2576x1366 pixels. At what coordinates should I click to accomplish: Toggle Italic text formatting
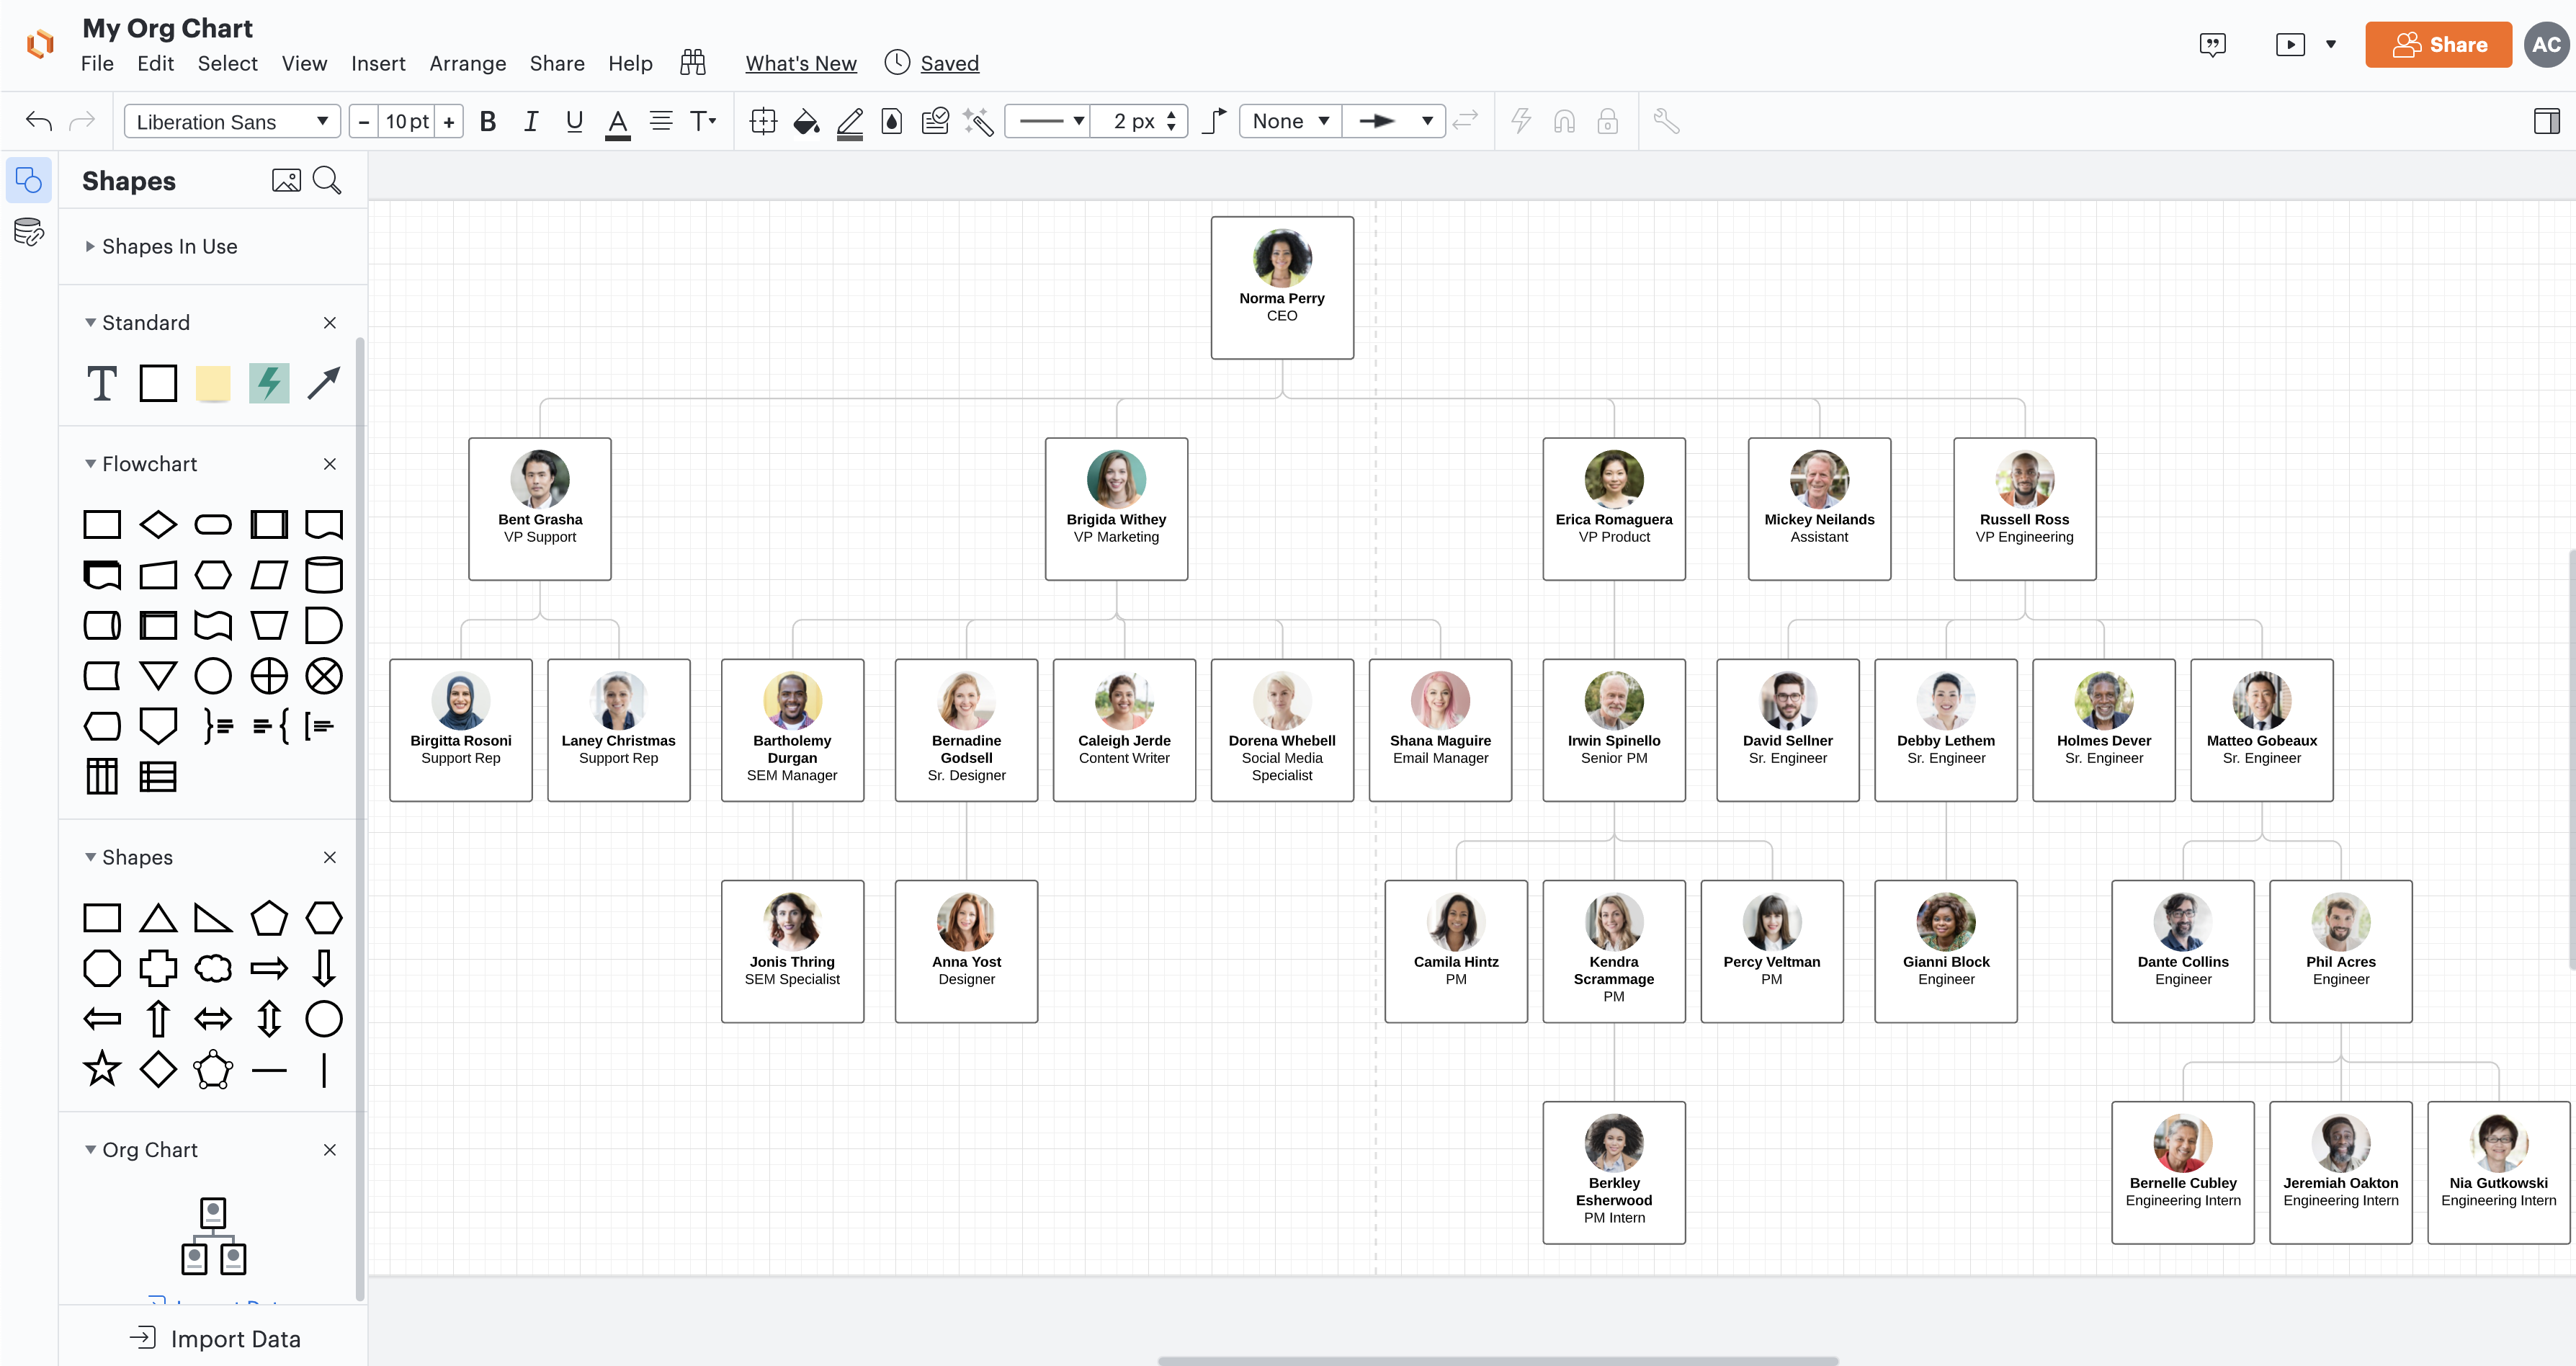531,121
